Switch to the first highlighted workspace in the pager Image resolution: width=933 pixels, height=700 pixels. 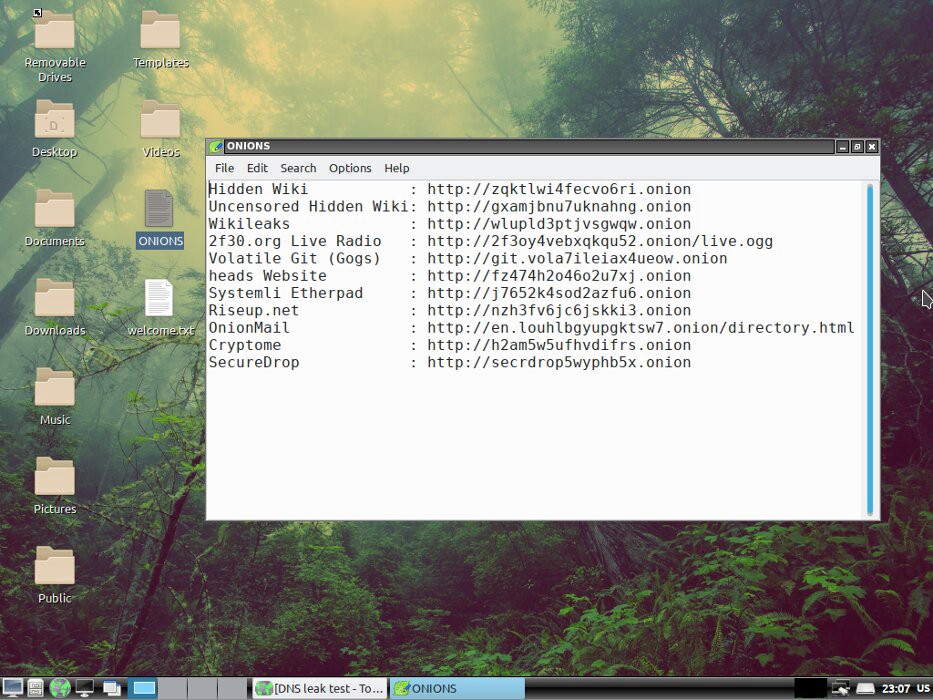coord(144,688)
